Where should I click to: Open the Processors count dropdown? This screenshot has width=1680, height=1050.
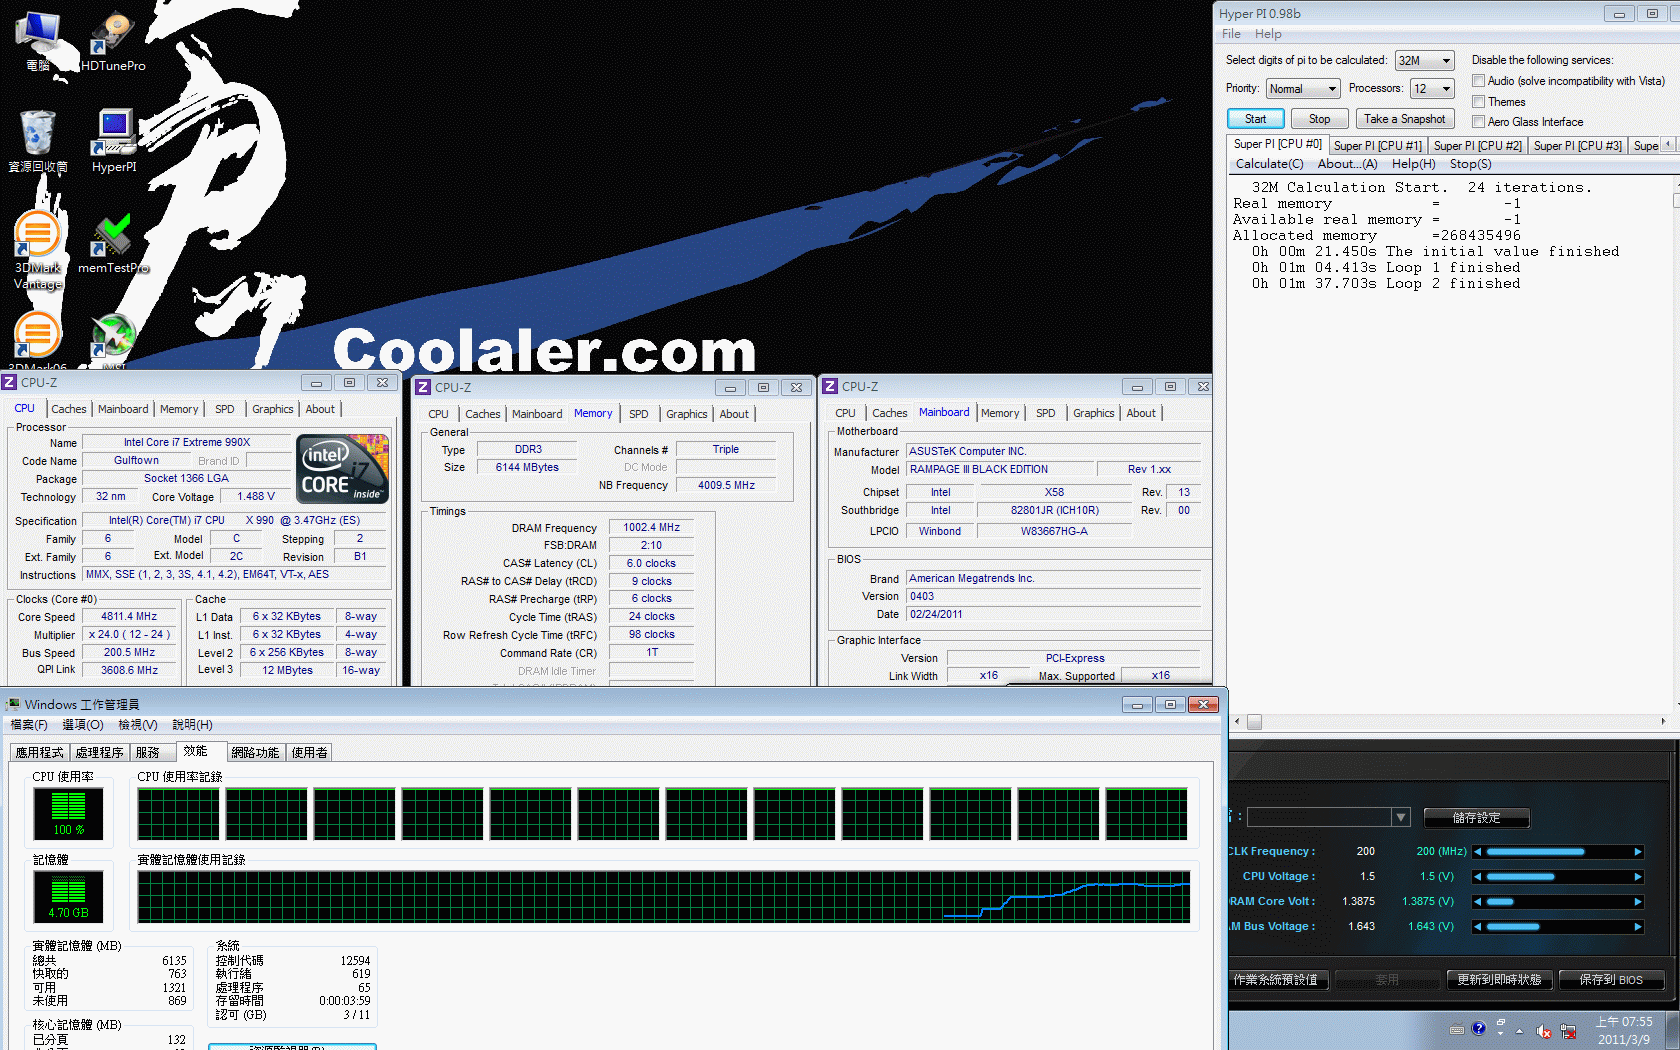[1431, 89]
